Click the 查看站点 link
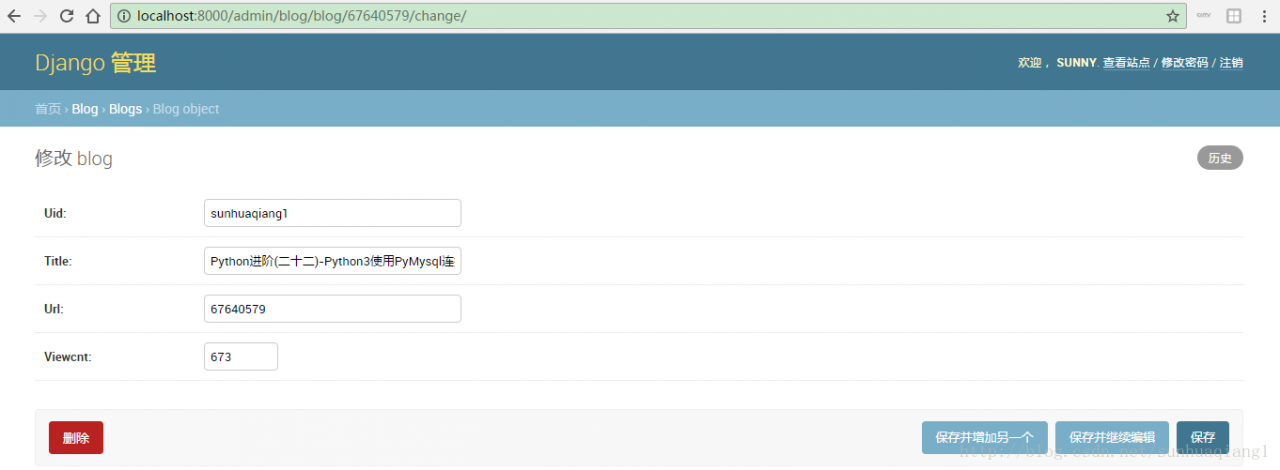The width and height of the screenshot is (1280, 470). 1126,63
